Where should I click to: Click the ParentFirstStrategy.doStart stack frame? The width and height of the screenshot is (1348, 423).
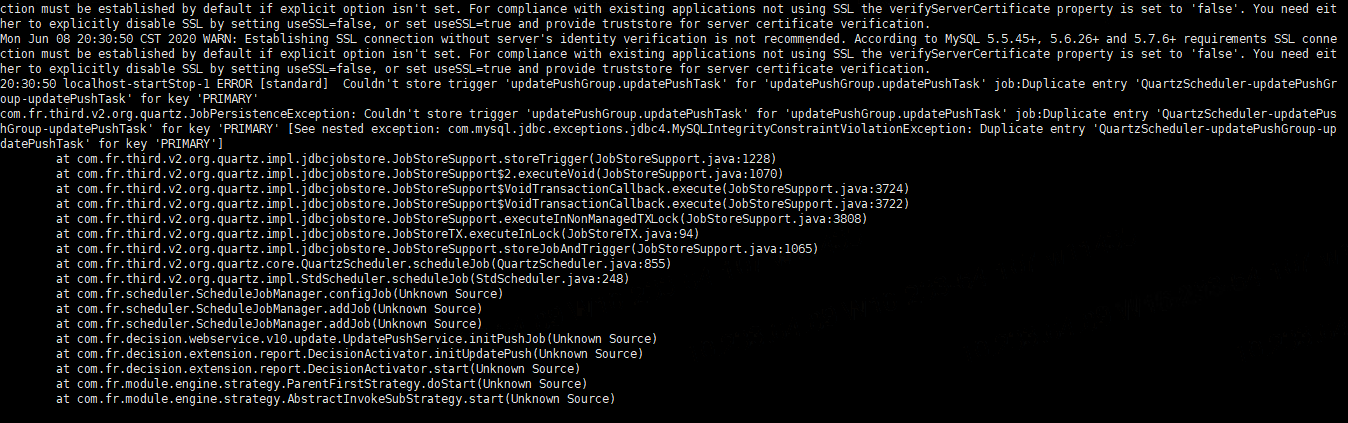pyautogui.click(x=321, y=383)
